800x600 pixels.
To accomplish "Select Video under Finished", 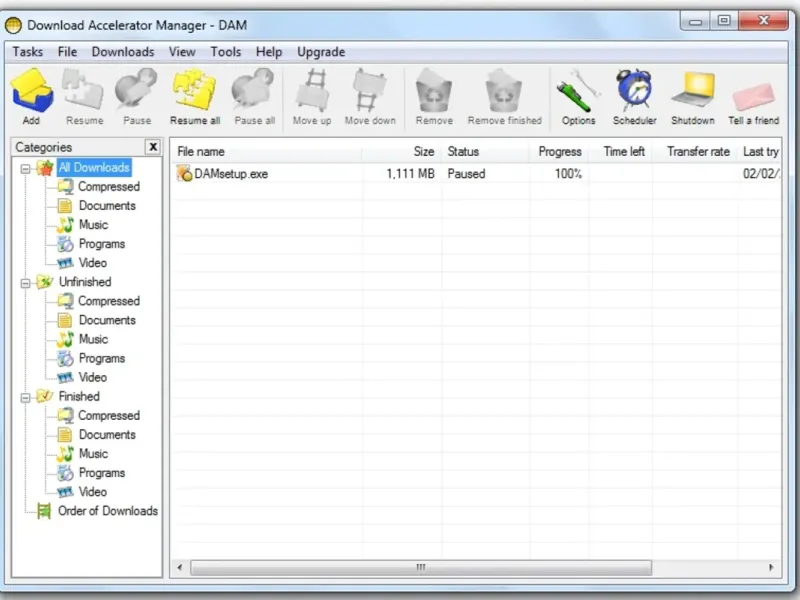I will point(92,492).
